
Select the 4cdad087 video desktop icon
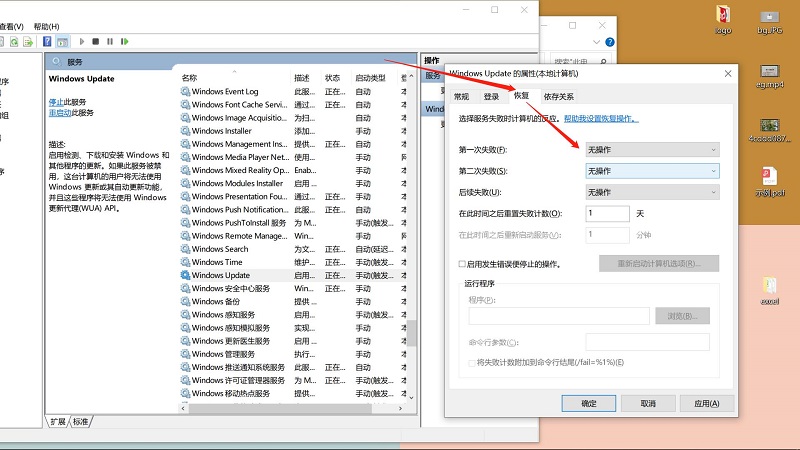[769, 130]
